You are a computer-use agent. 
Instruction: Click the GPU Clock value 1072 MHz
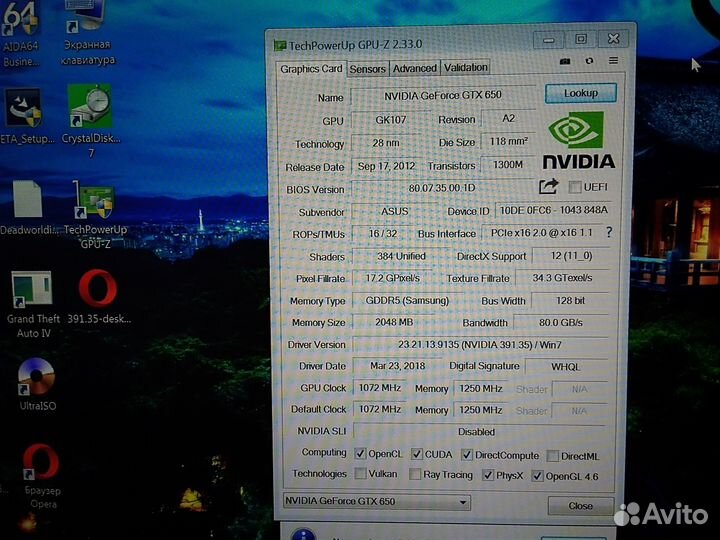380,388
